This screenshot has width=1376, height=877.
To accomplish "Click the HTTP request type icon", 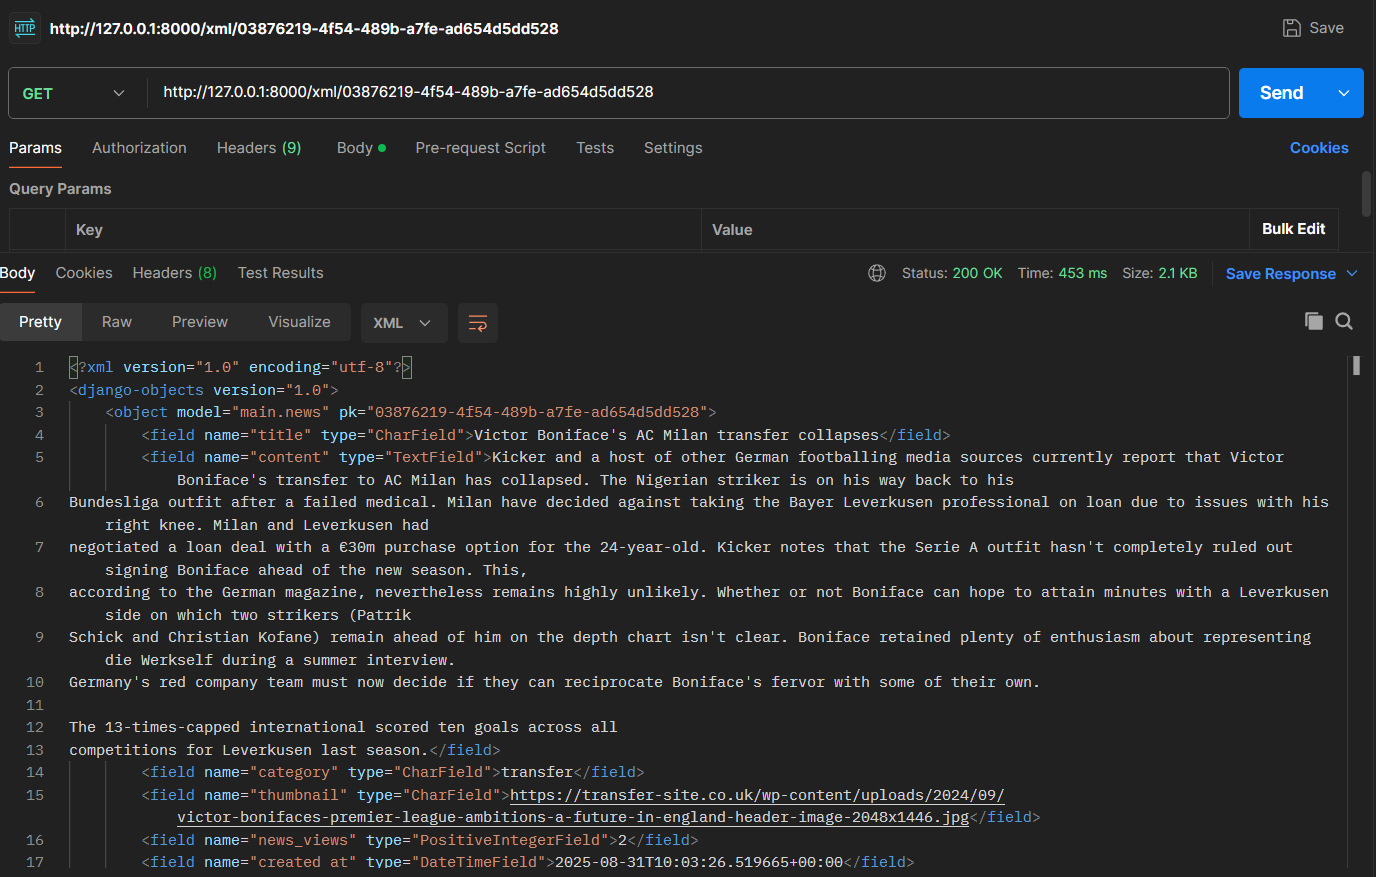I will tap(25, 28).
